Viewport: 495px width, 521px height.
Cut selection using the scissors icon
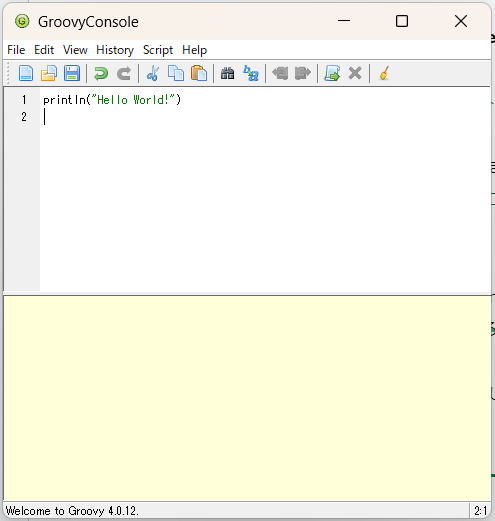tap(153, 73)
